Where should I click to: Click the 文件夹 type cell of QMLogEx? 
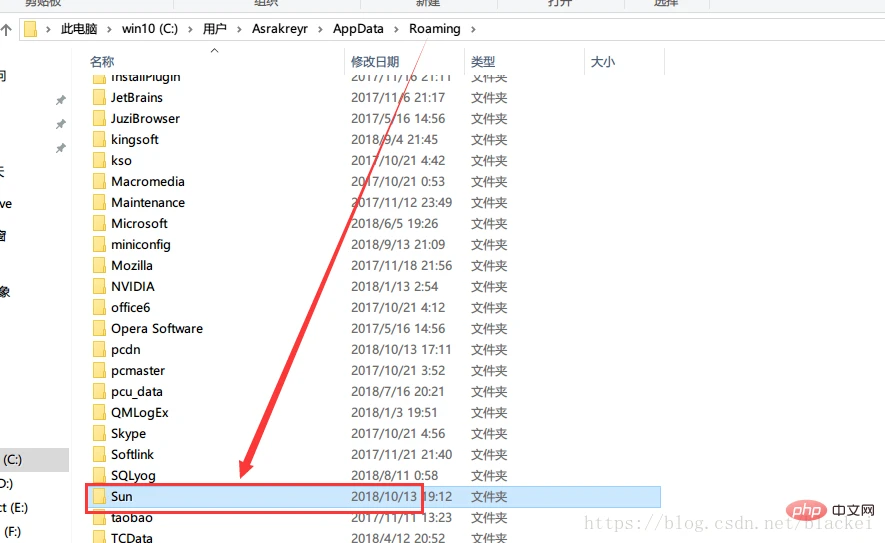click(x=489, y=412)
